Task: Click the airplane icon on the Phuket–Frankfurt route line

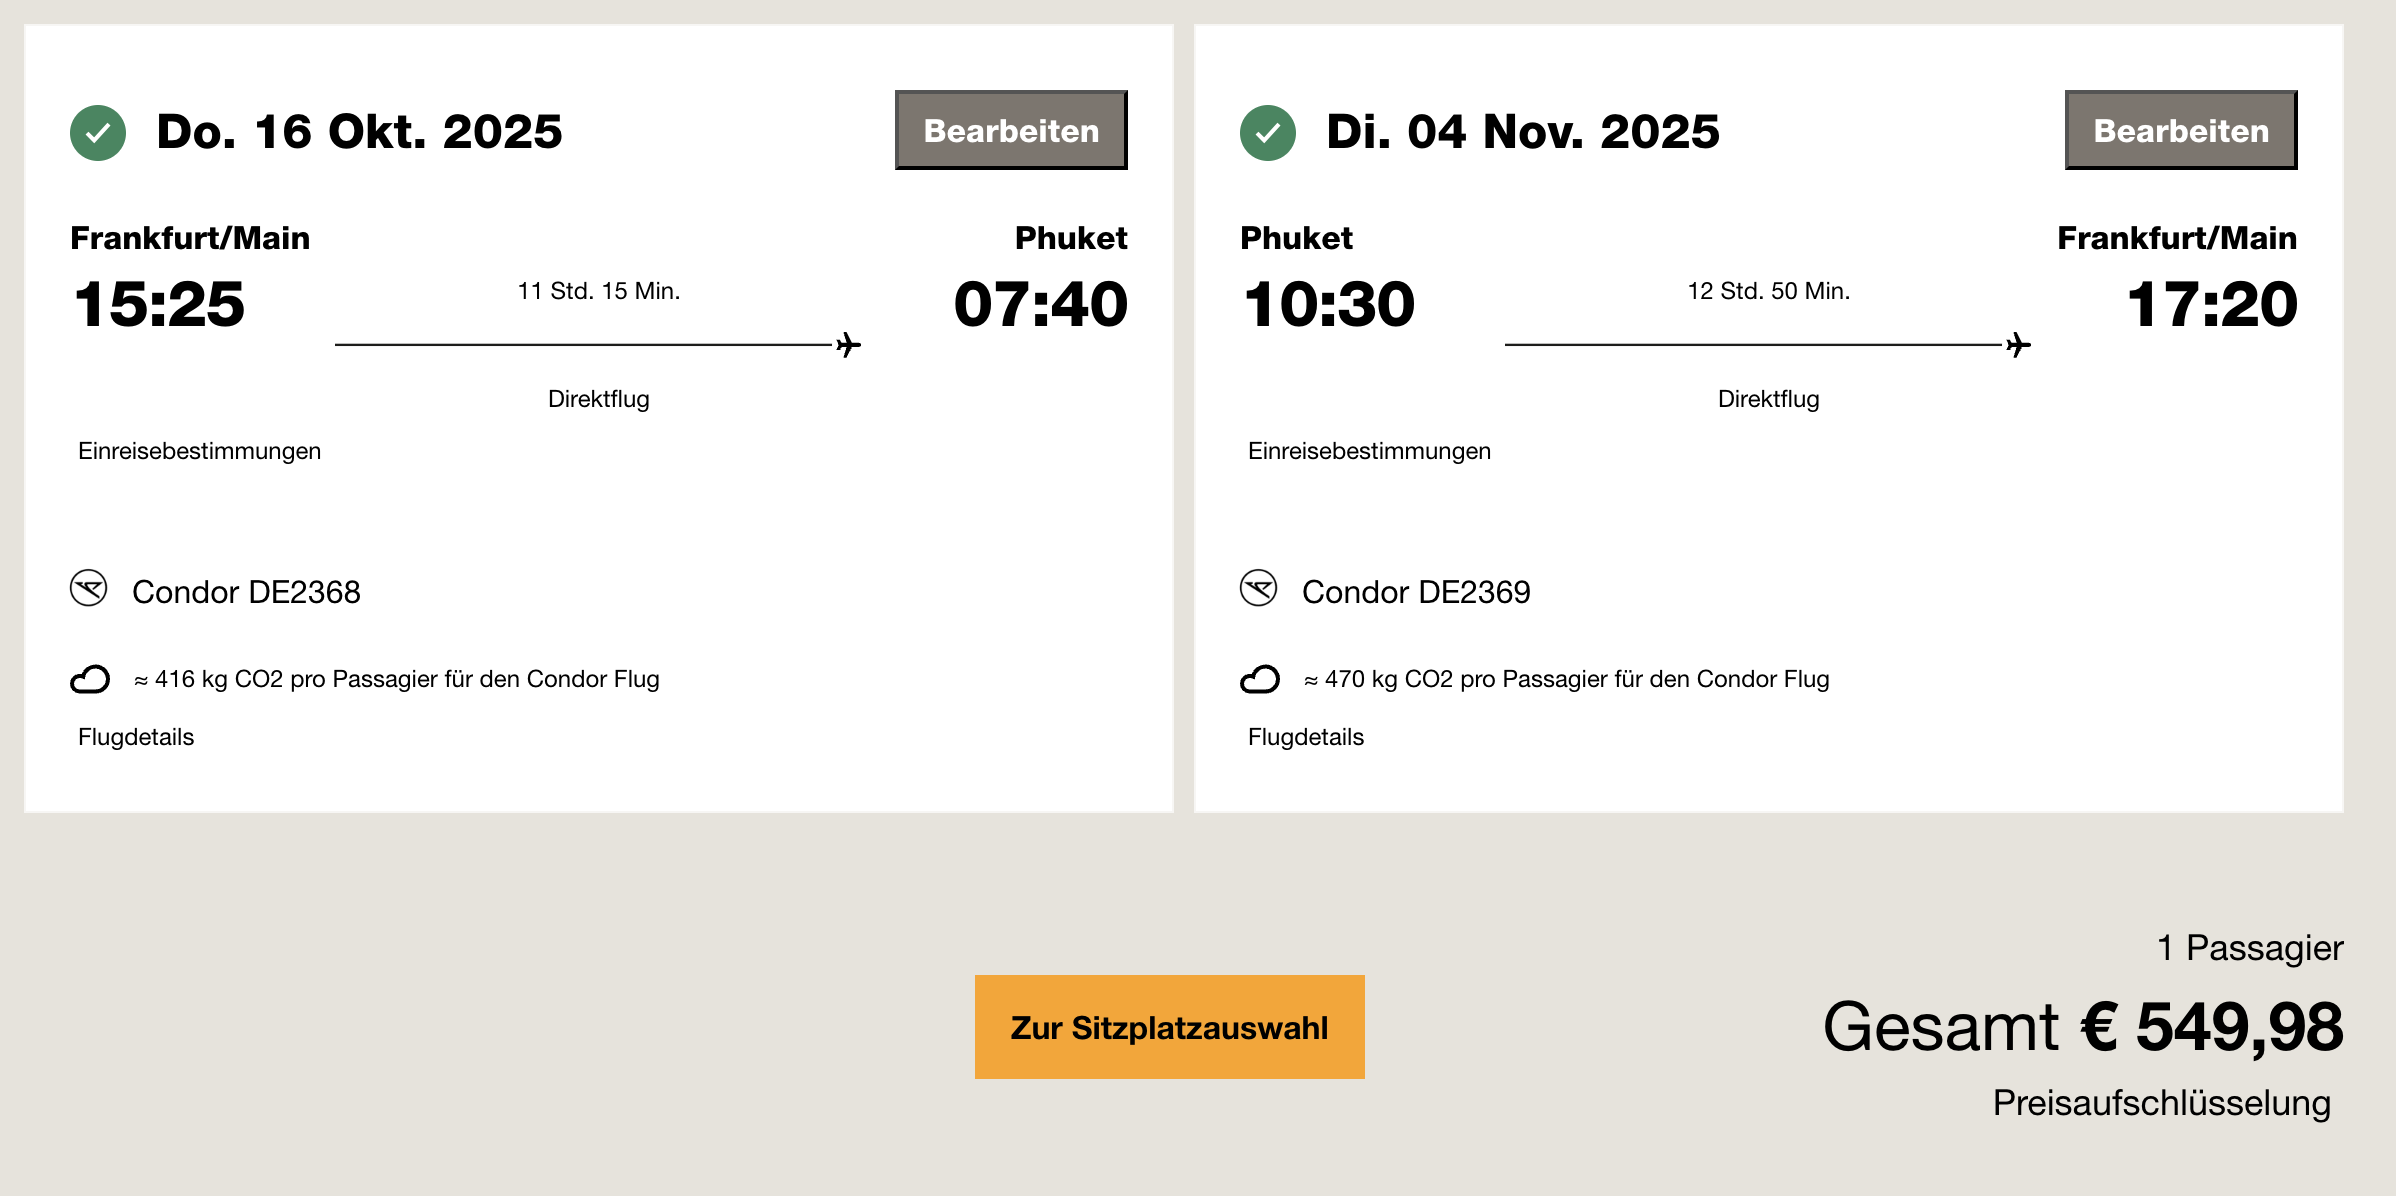Action: [2018, 345]
